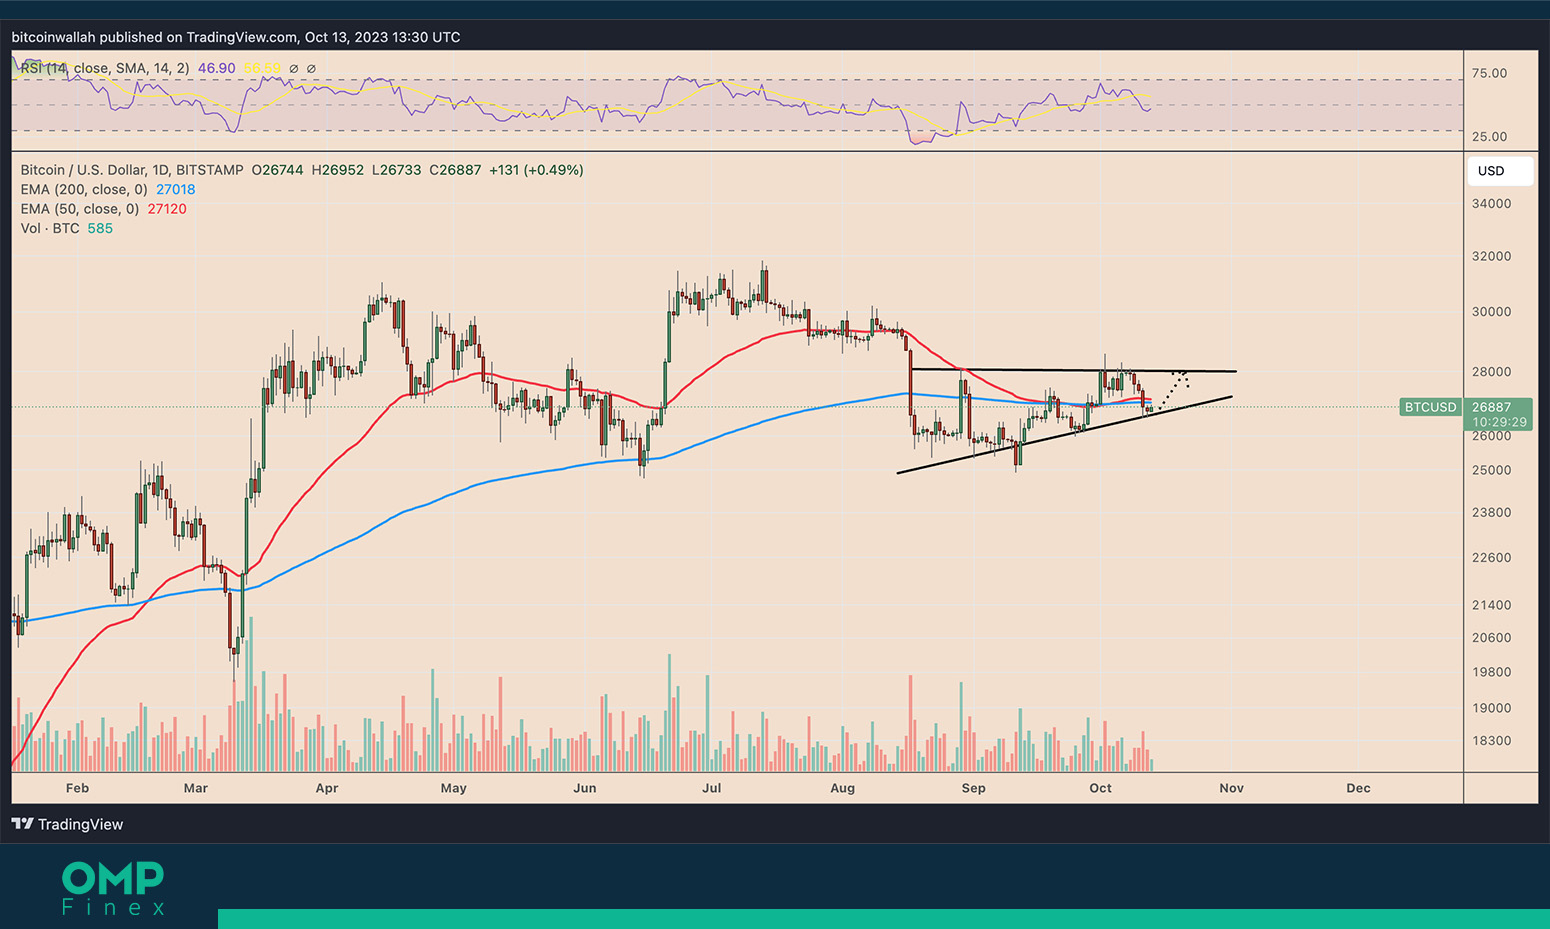Click the 19000 price axis label
This screenshot has height=929, width=1550.
coord(1491,707)
